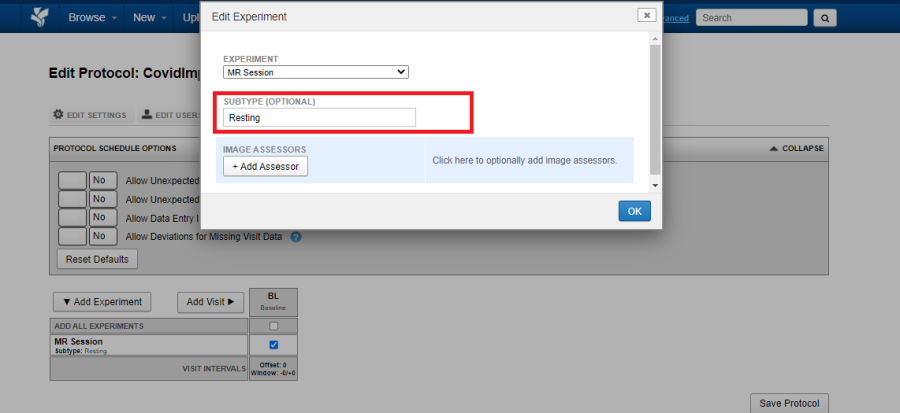This screenshot has height=413, width=900.
Task: Close the Edit Experiment dialog
Action: [647, 15]
